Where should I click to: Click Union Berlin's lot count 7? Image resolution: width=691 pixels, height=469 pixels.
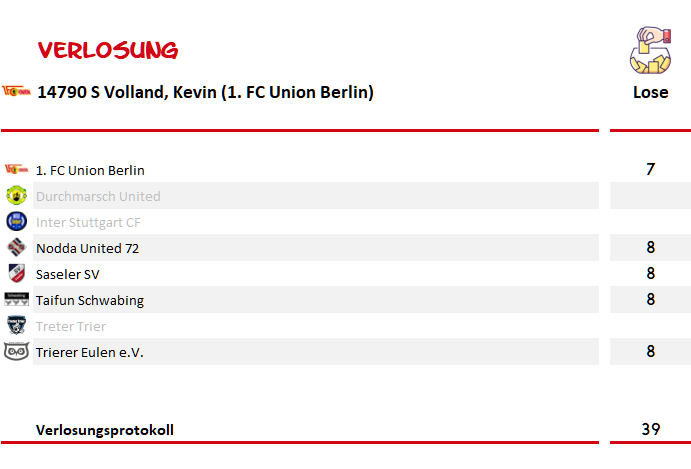point(650,169)
